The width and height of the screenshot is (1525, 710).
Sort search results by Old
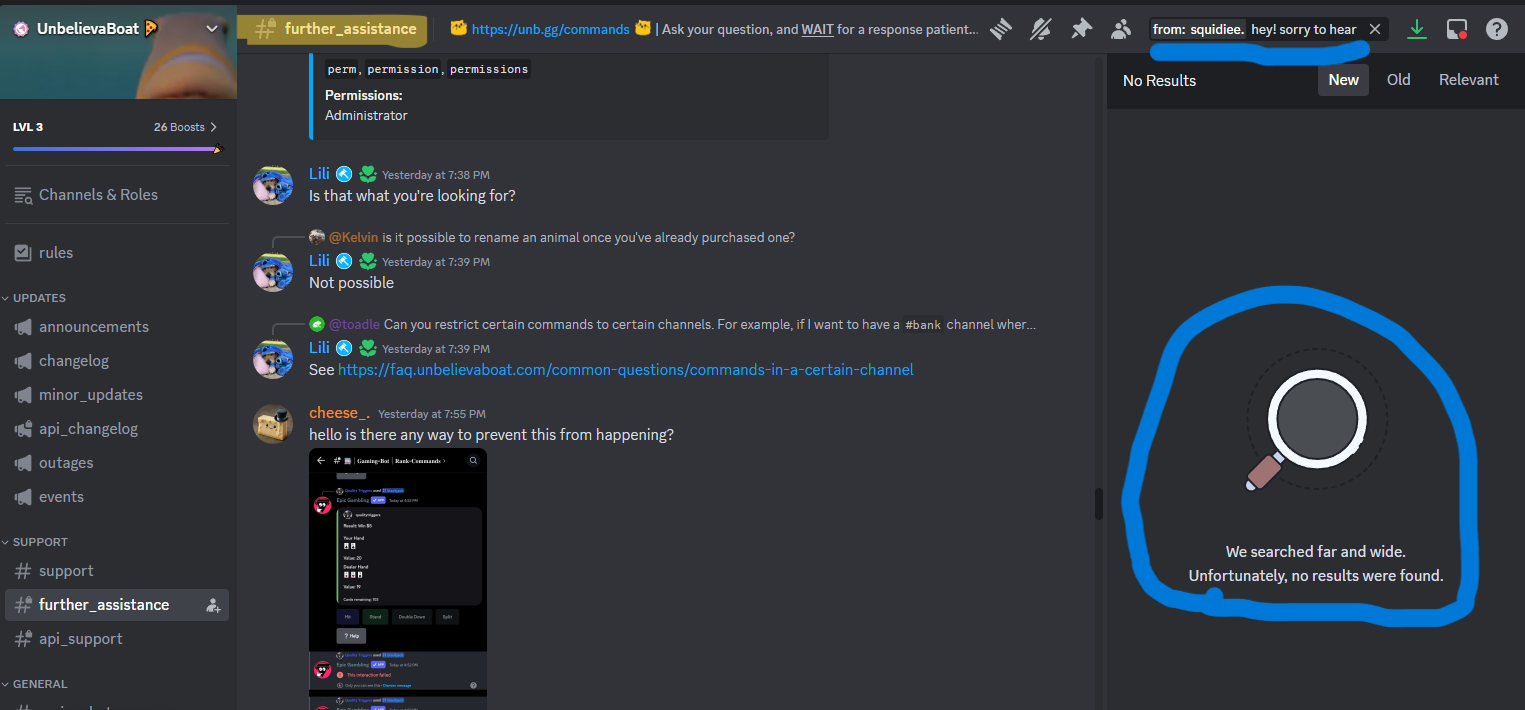[x=1398, y=80]
